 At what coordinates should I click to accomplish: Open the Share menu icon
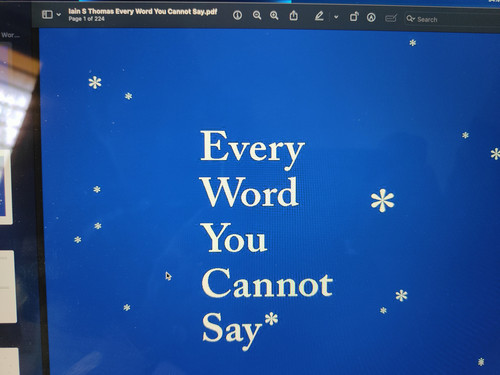(x=293, y=15)
